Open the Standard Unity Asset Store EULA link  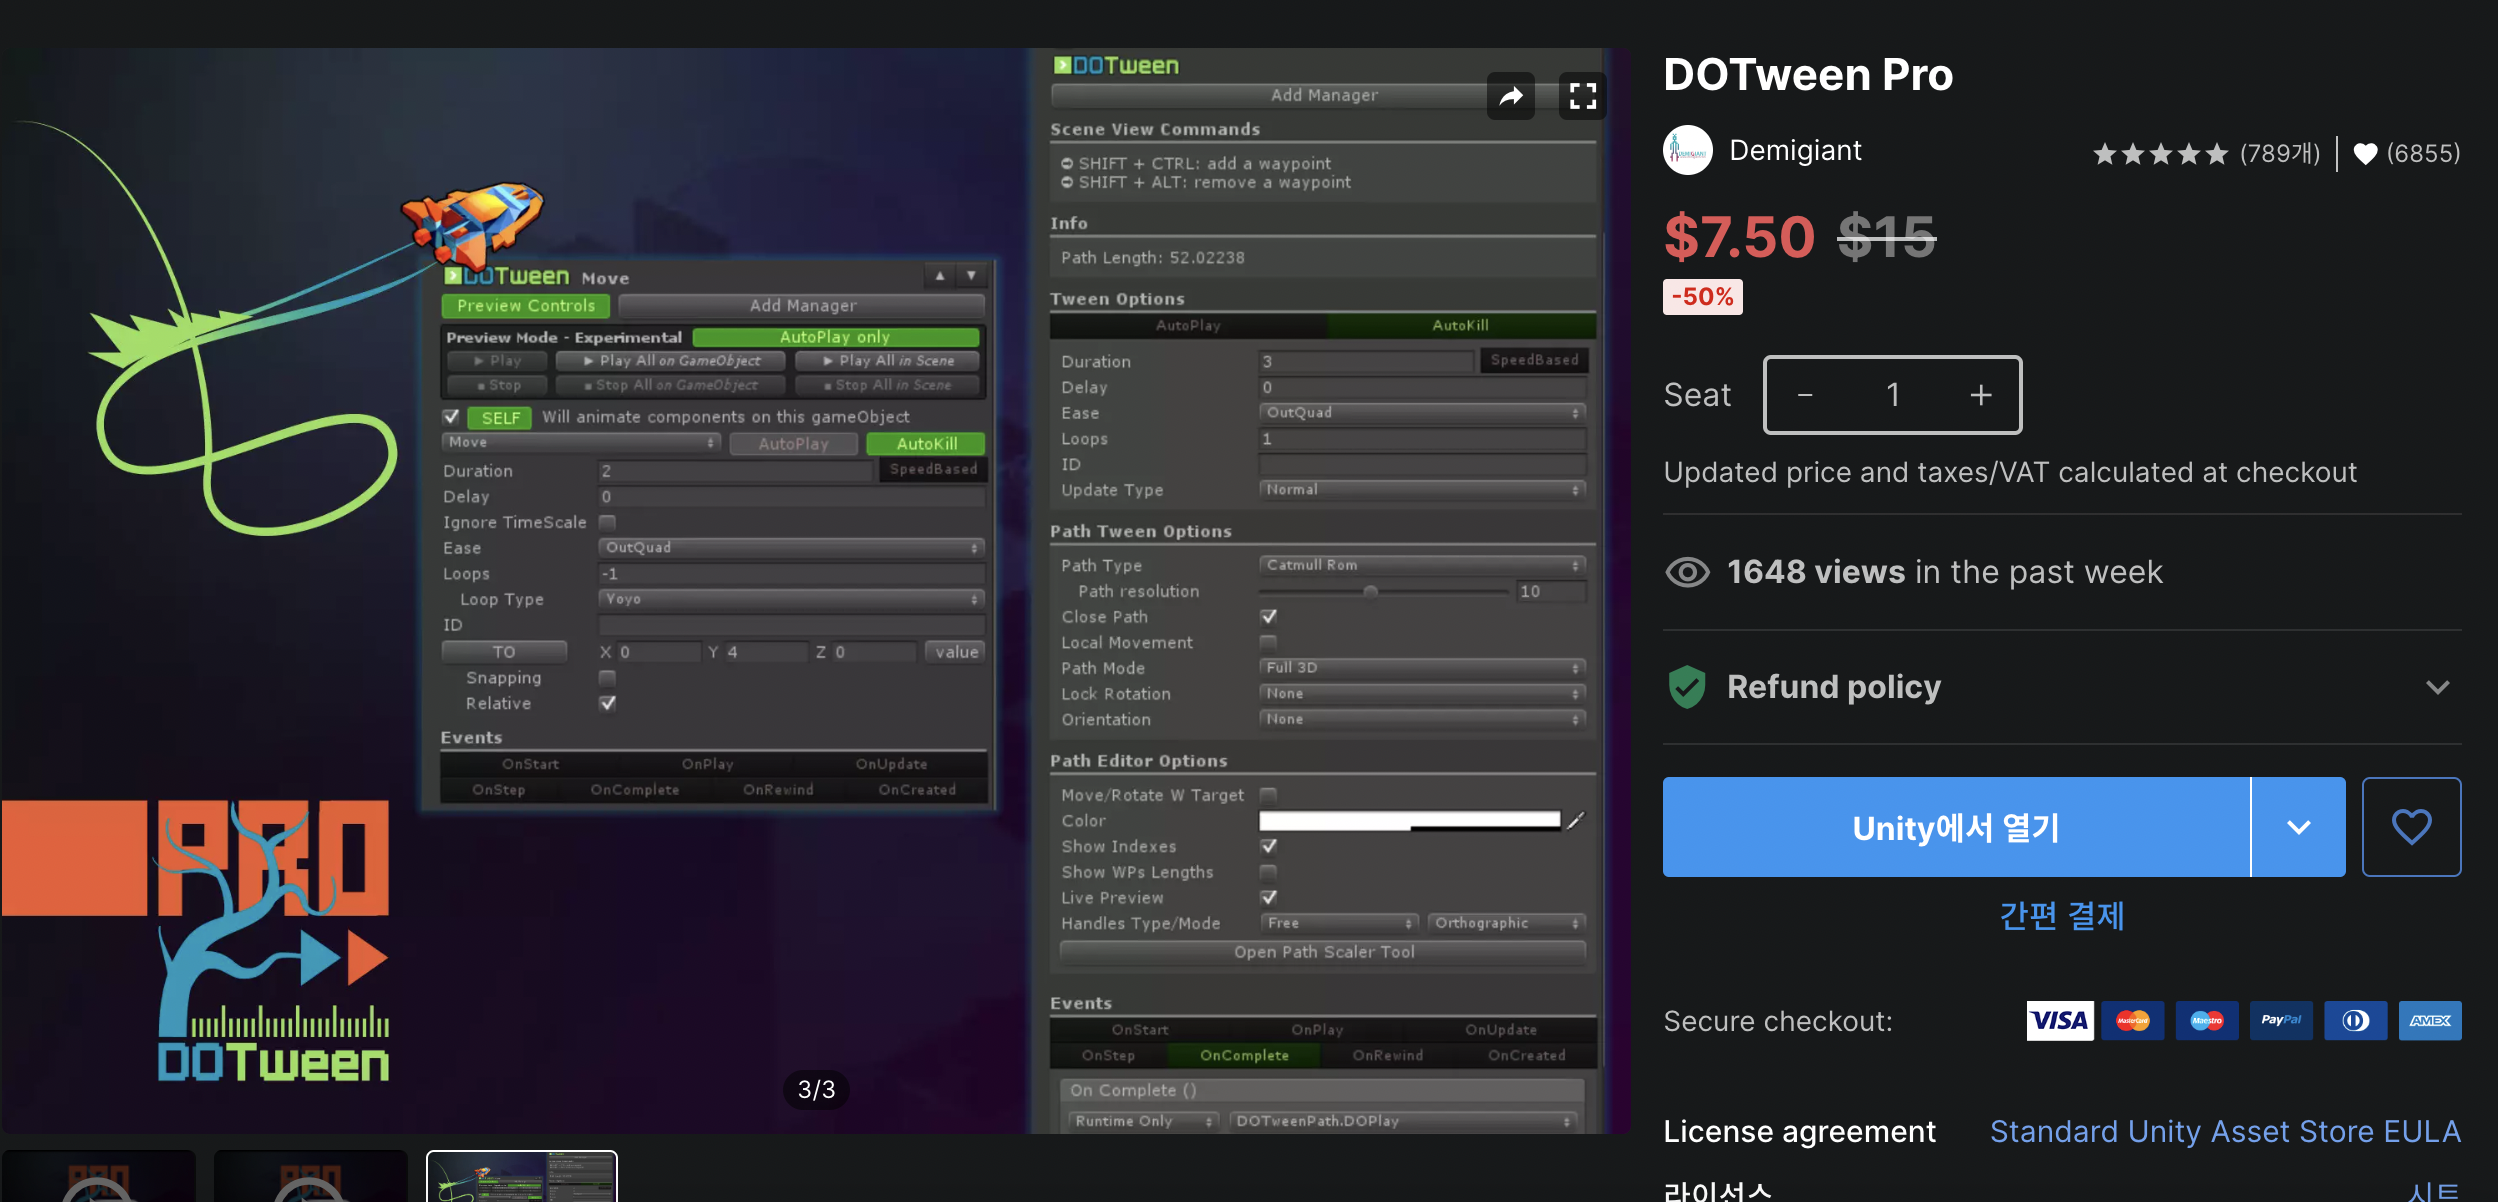point(2225,1131)
